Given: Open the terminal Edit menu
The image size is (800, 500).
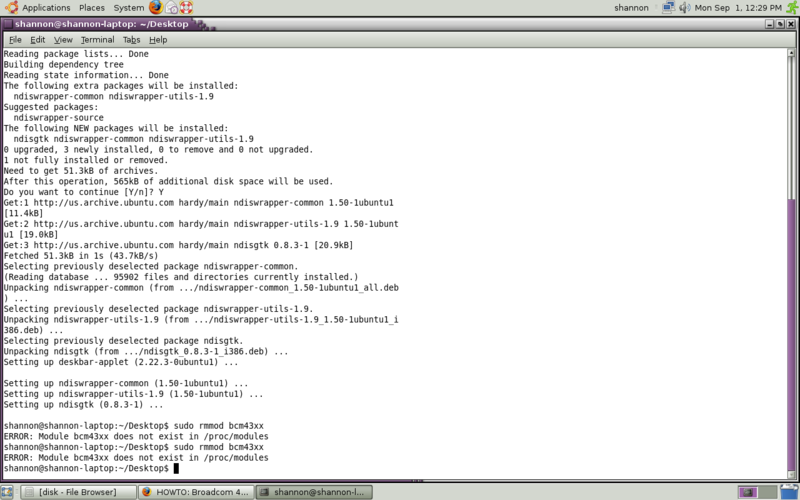Looking at the screenshot, I should (x=37, y=40).
